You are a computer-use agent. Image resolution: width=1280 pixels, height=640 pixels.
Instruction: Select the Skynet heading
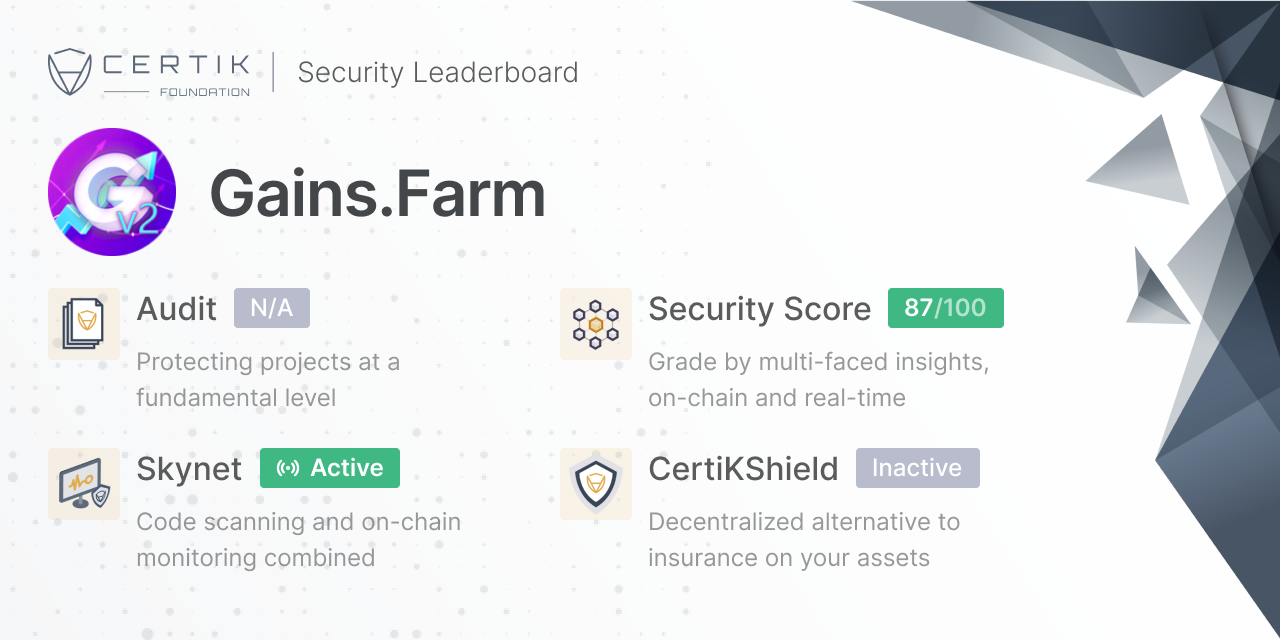[x=189, y=469]
